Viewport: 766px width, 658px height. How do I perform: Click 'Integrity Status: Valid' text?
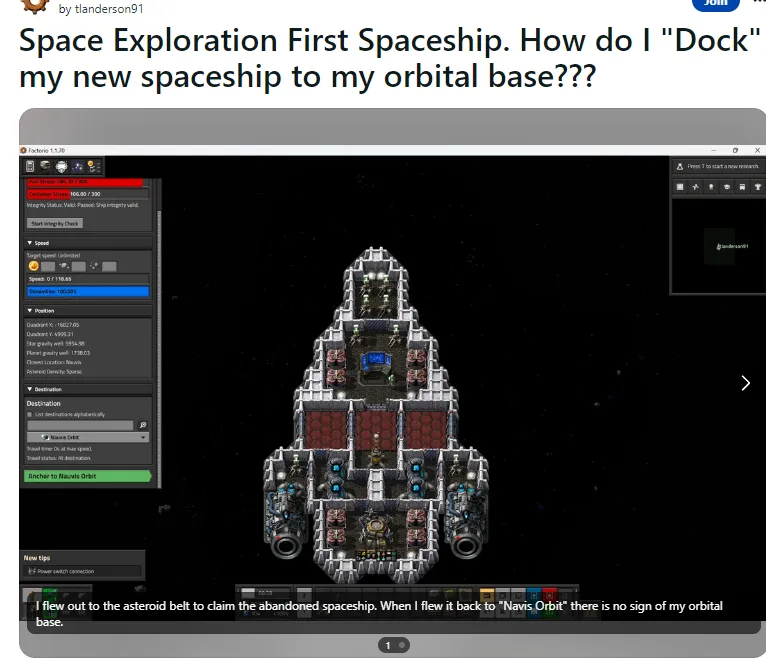83,205
